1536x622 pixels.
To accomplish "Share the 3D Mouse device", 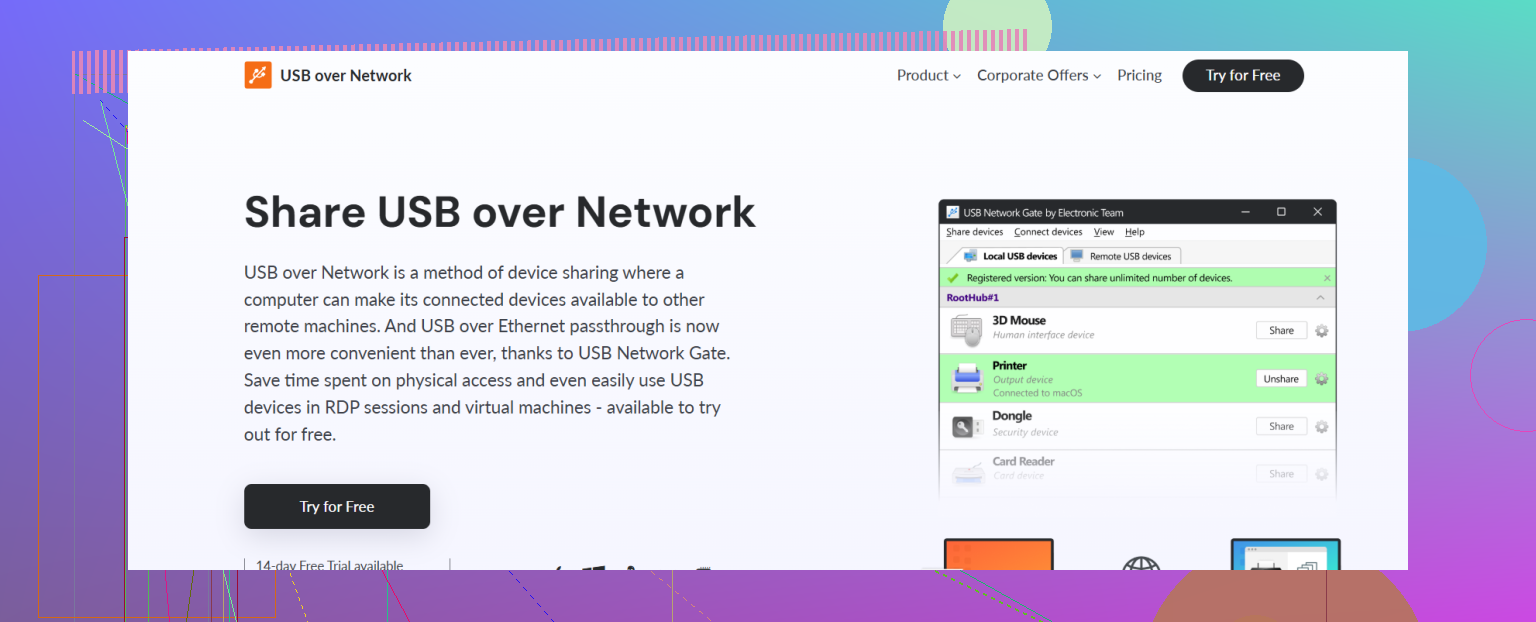I will coord(1281,330).
